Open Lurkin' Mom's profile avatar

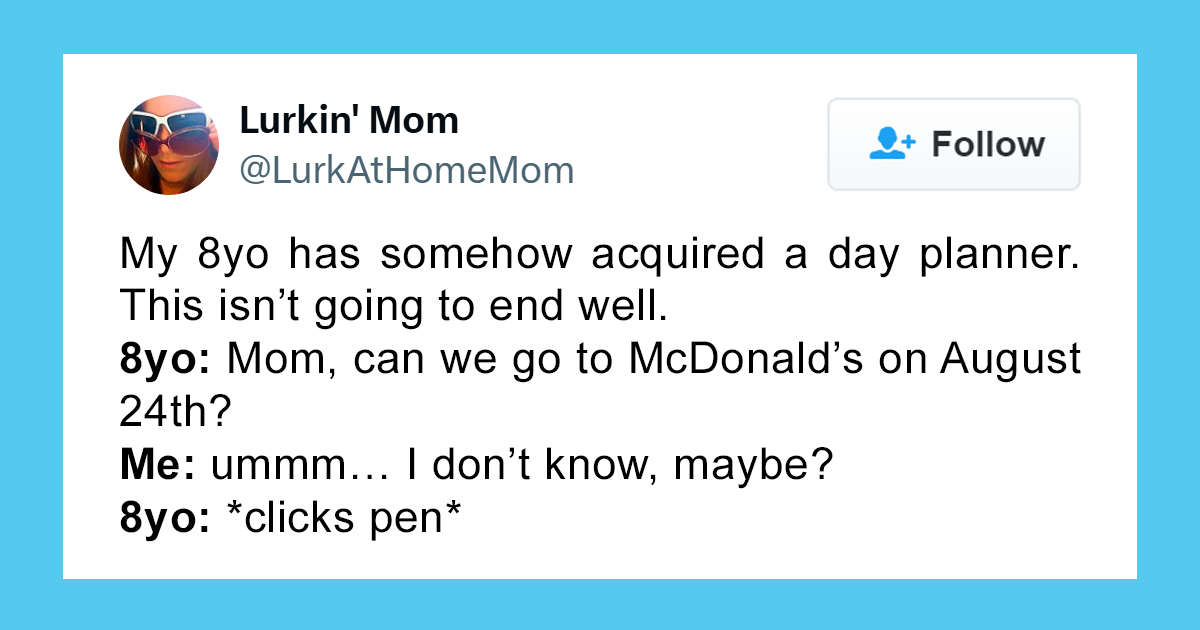[x=169, y=145]
